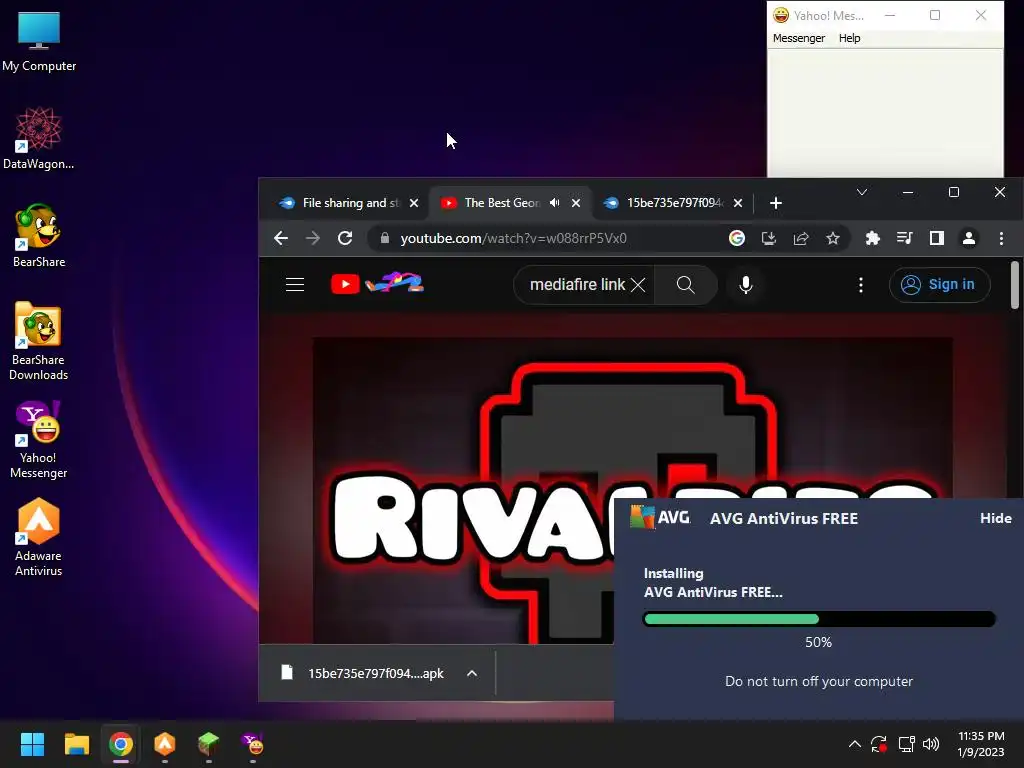
Task: Click Yahoo Messenger taskbar icon
Action: (253, 744)
